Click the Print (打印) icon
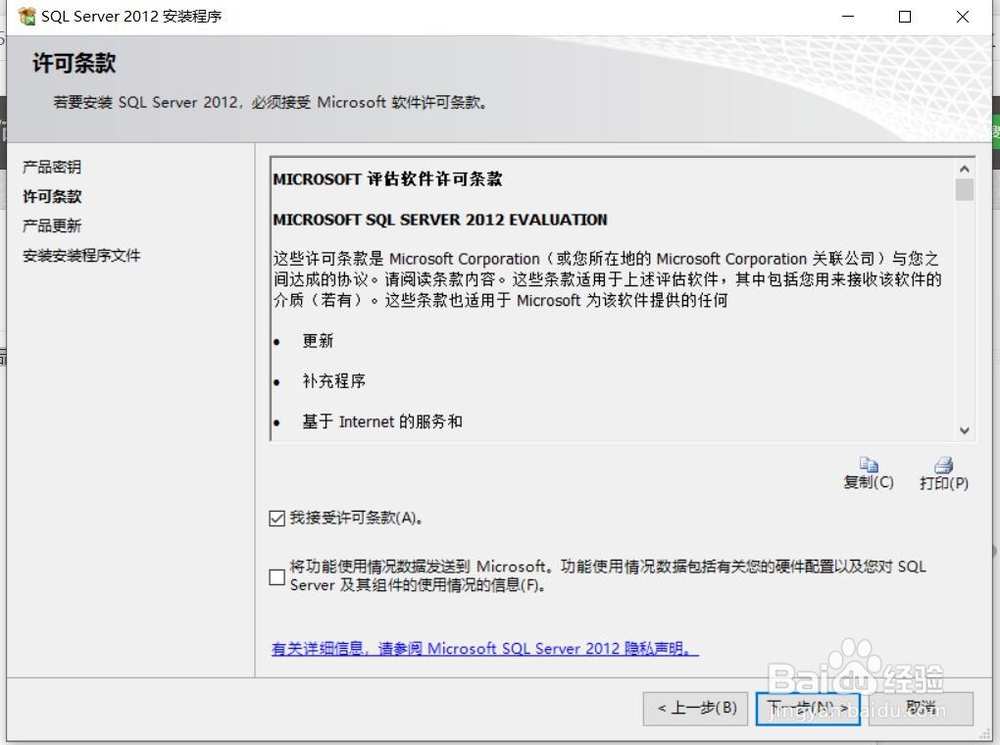 pyautogui.click(x=943, y=464)
